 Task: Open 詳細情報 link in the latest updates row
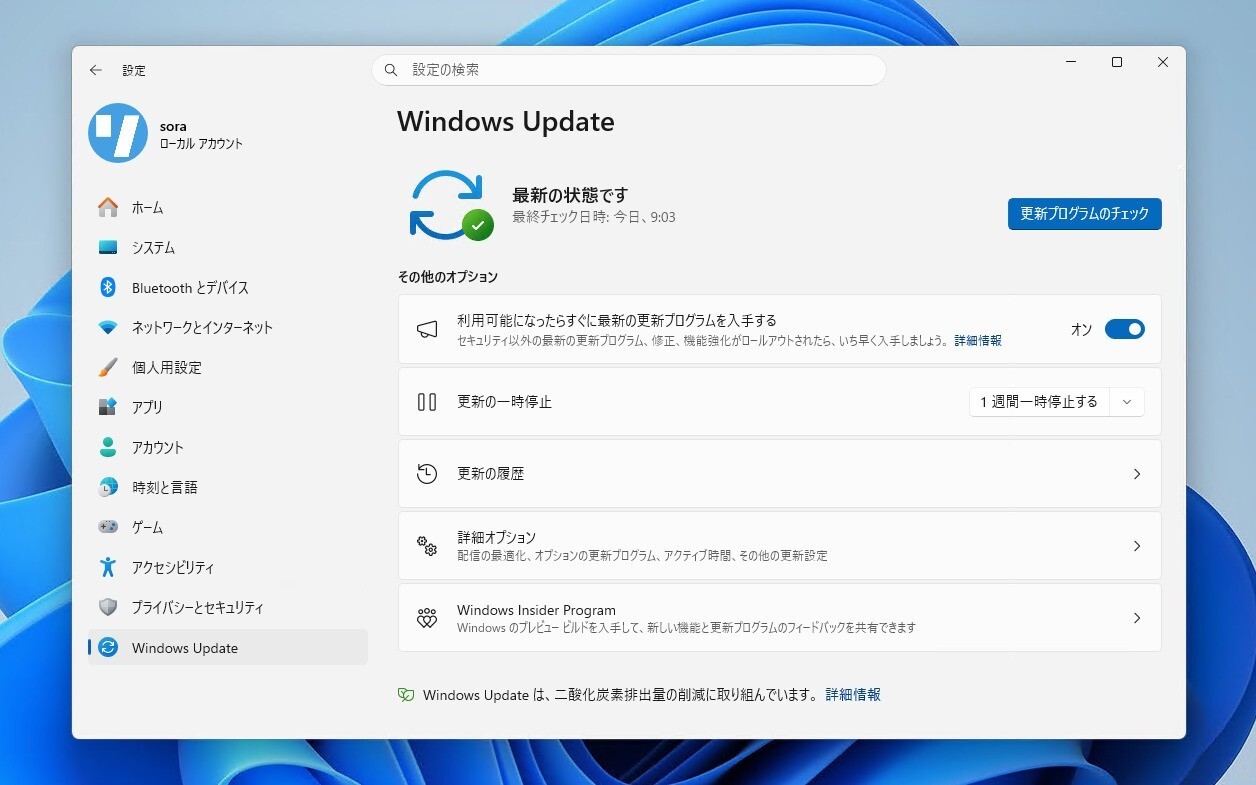[x=978, y=341]
